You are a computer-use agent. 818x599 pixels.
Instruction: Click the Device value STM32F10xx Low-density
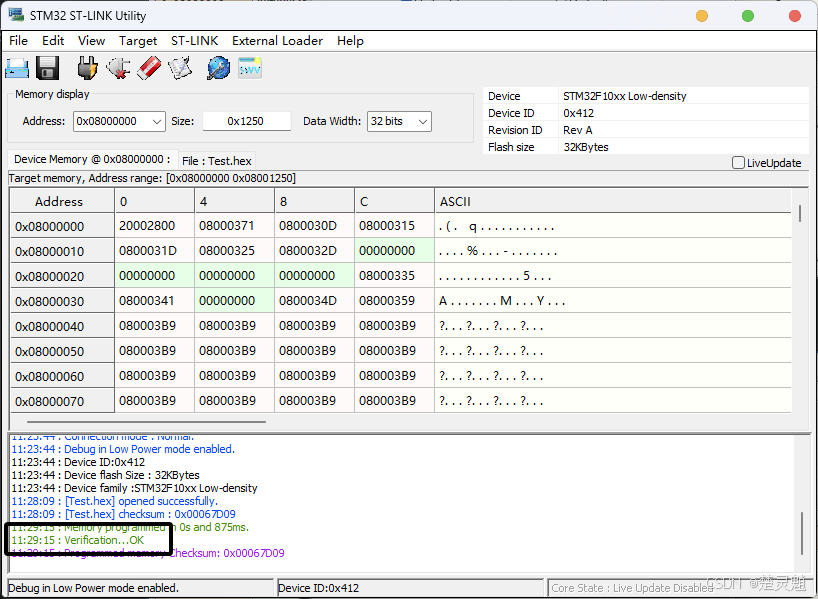[624, 96]
